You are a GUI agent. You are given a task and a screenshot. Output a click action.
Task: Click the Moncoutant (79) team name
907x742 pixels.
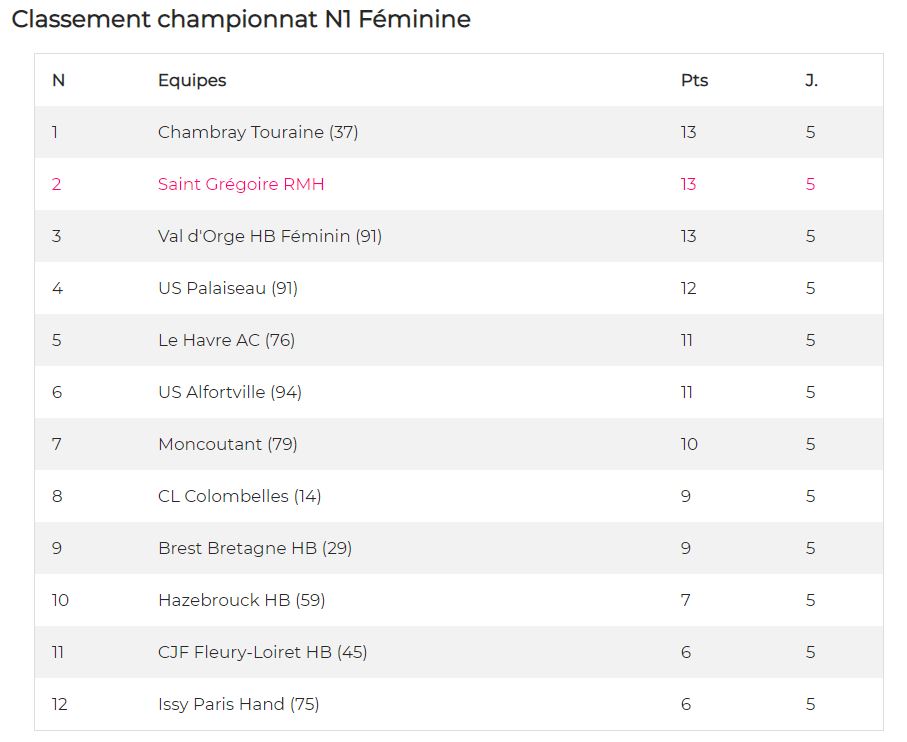(227, 444)
